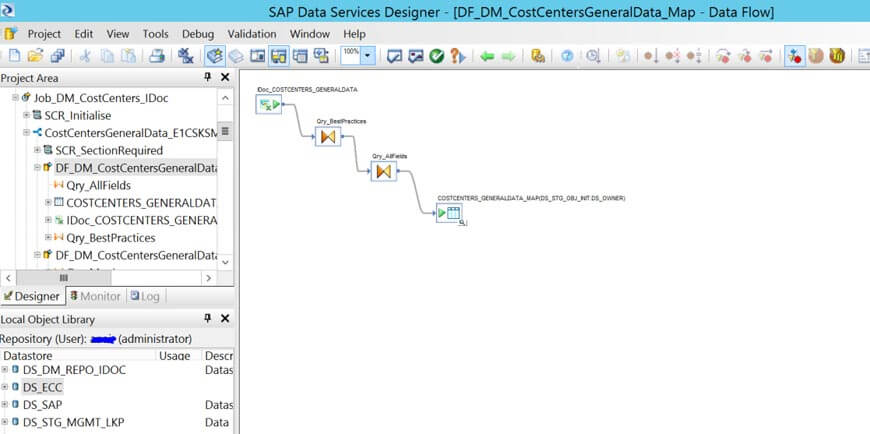This screenshot has width=870, height=434.
Task: Click the IDoc_COSTCENTERS_GENERALDATA source node on canvas
Action: tap(269, 104)
